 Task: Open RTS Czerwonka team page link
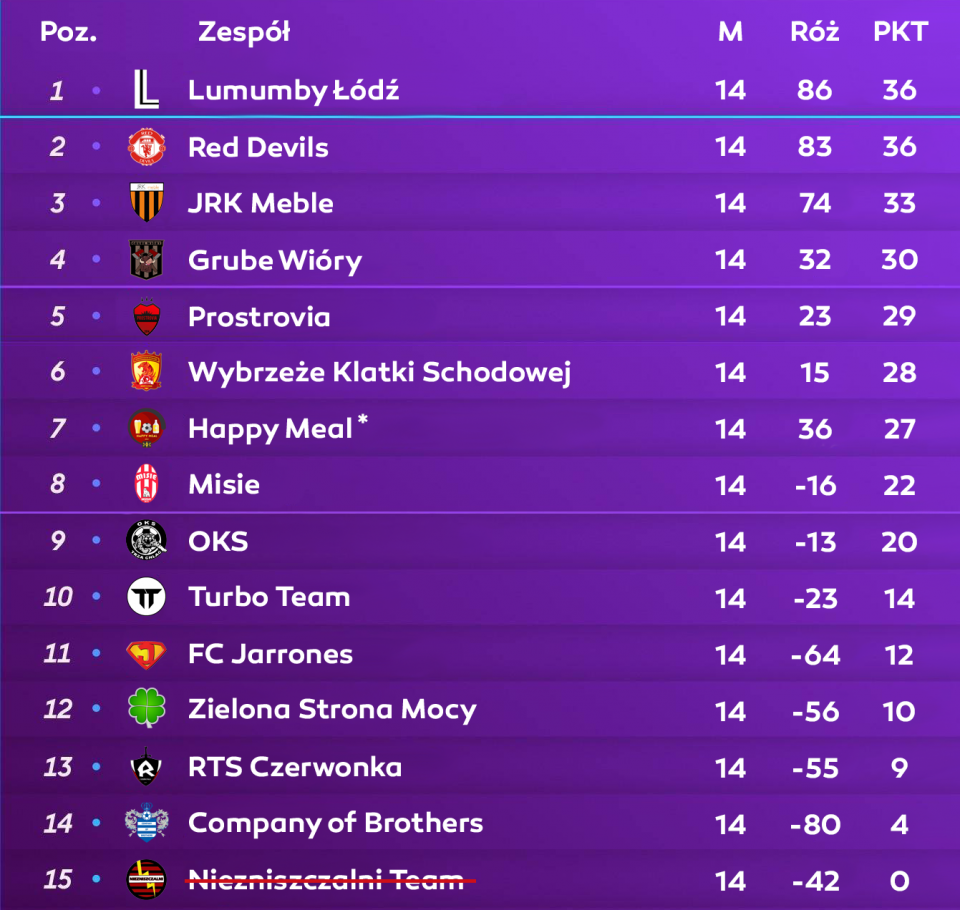click(x=295, y=767)
